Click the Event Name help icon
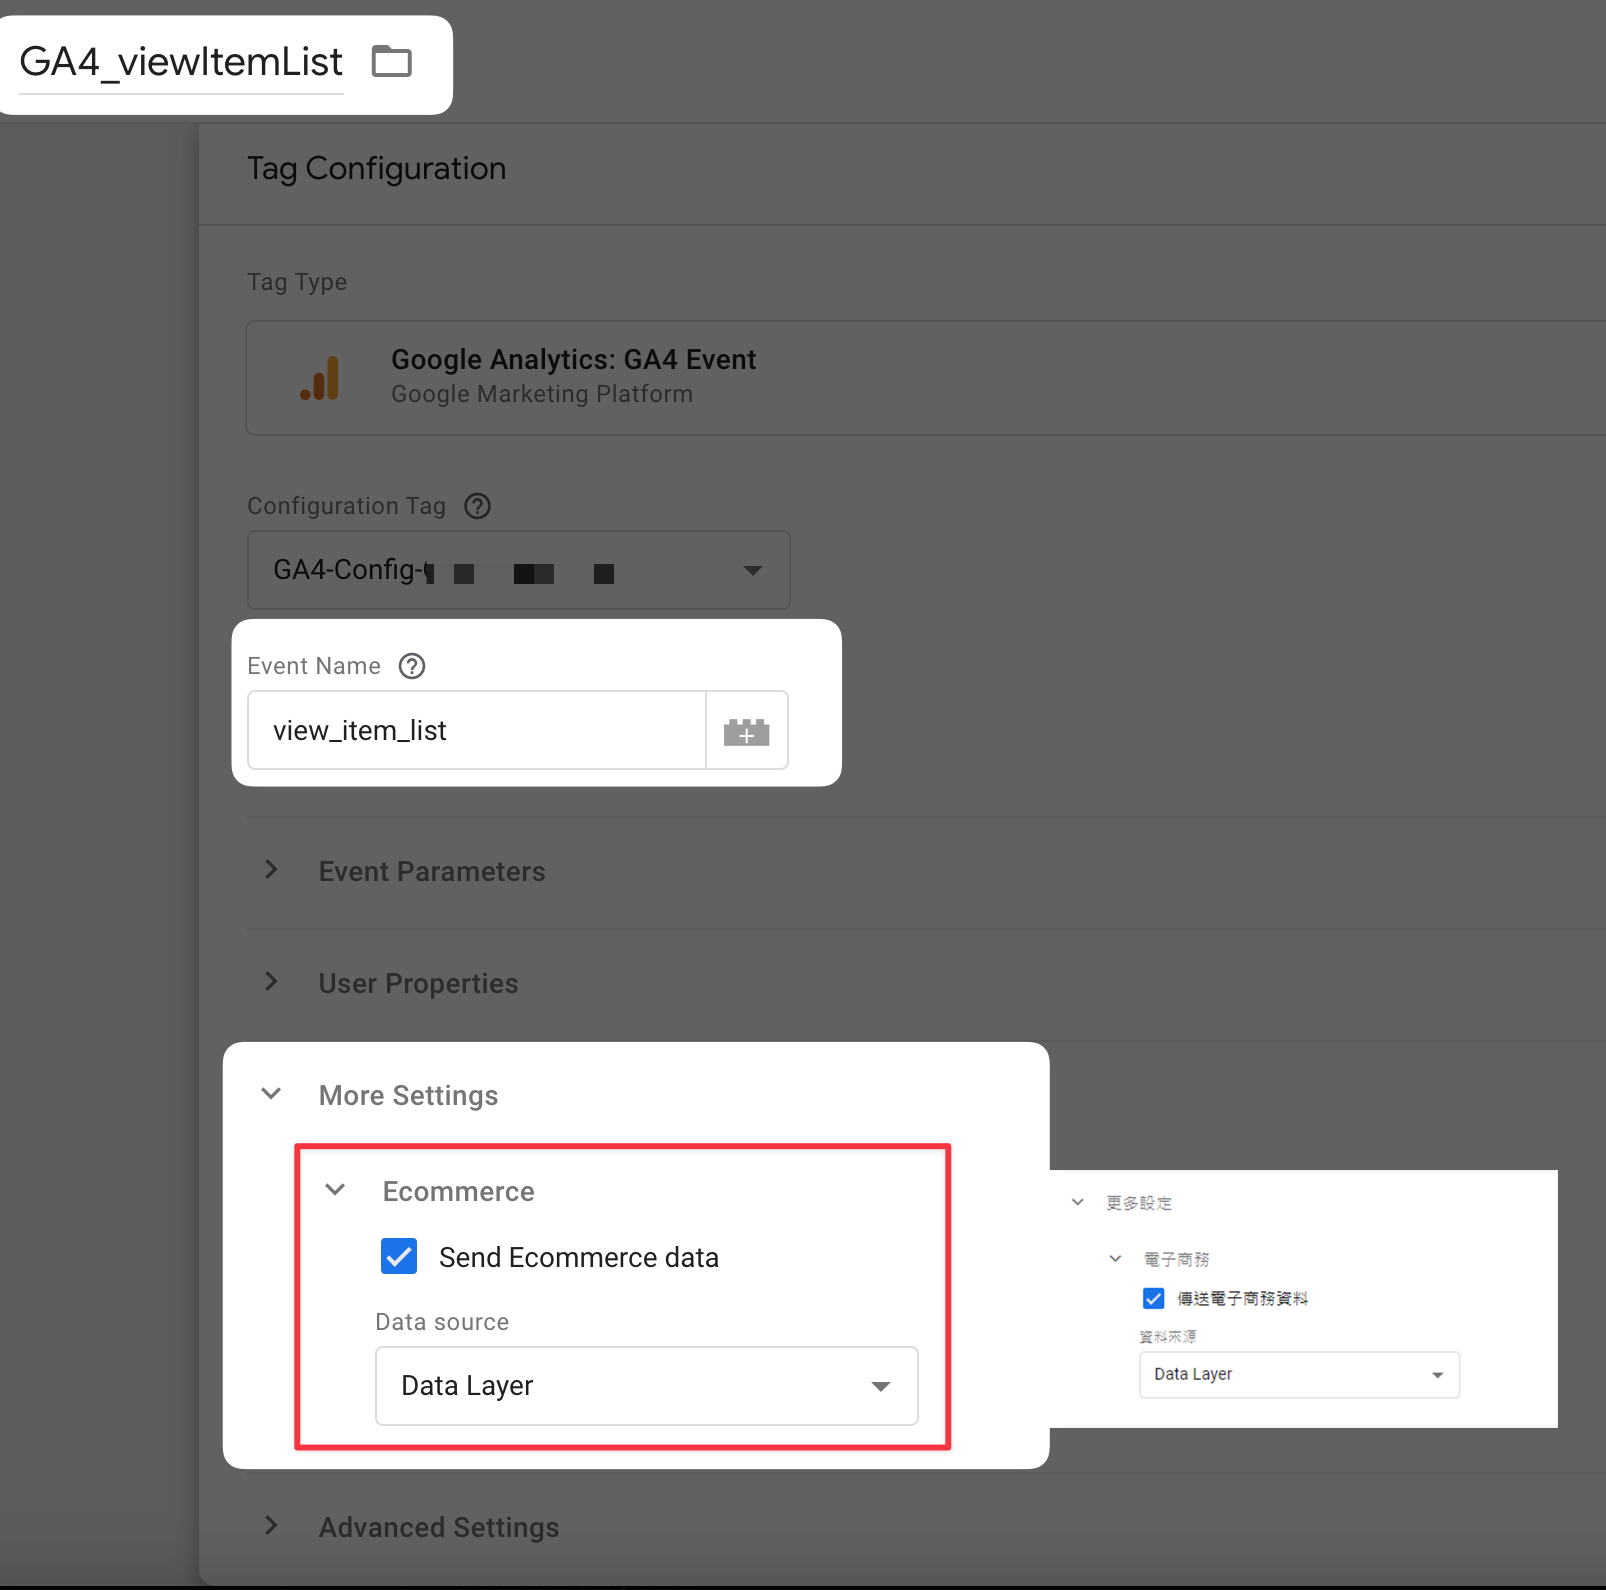Screen dimensions: 1606x1590 412,666
